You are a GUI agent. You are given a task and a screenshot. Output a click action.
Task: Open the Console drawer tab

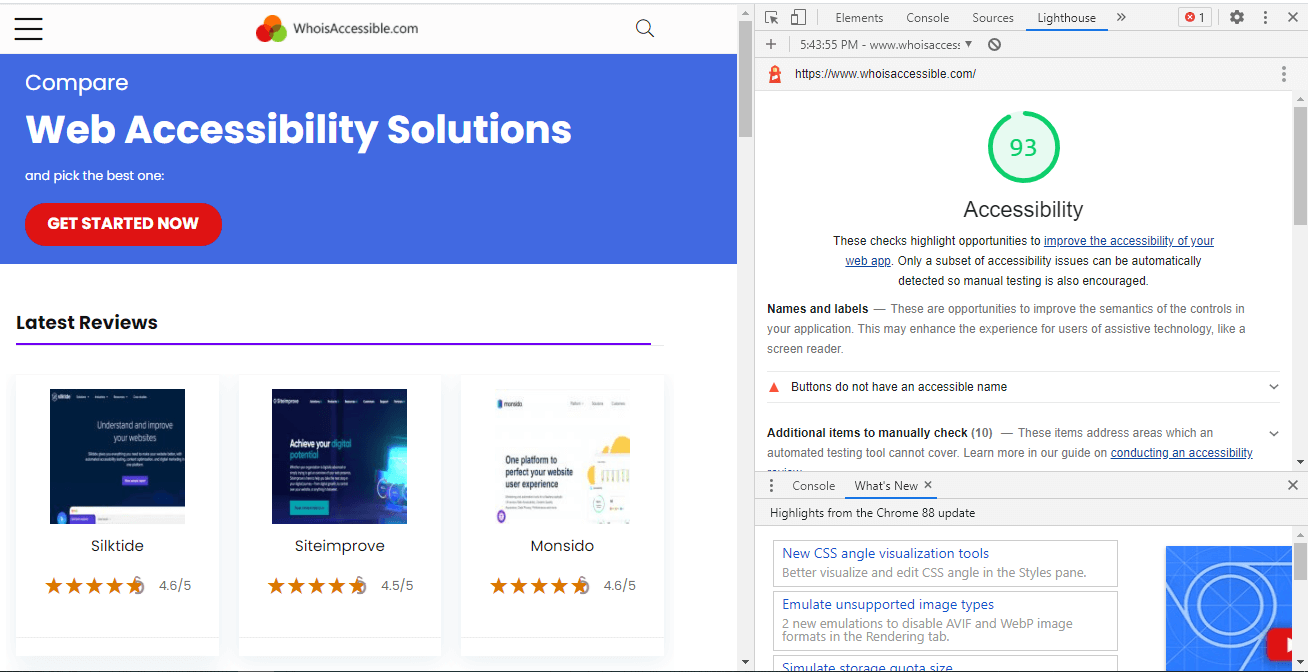tap(813, 485)
